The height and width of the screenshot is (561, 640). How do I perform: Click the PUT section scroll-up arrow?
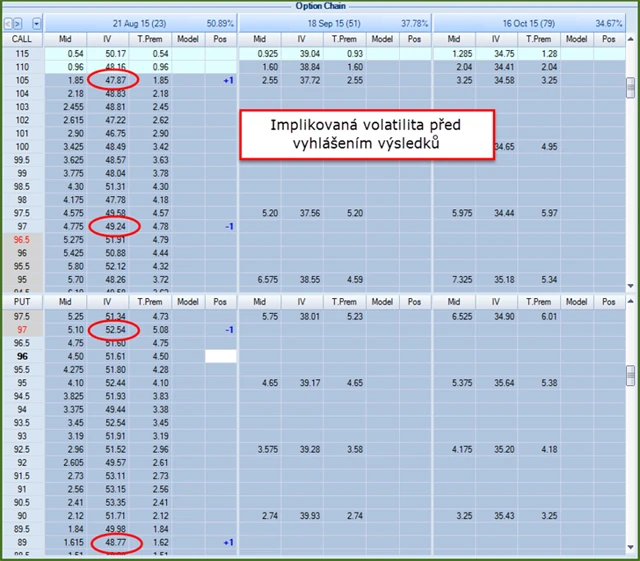click(x=631, y=301)
